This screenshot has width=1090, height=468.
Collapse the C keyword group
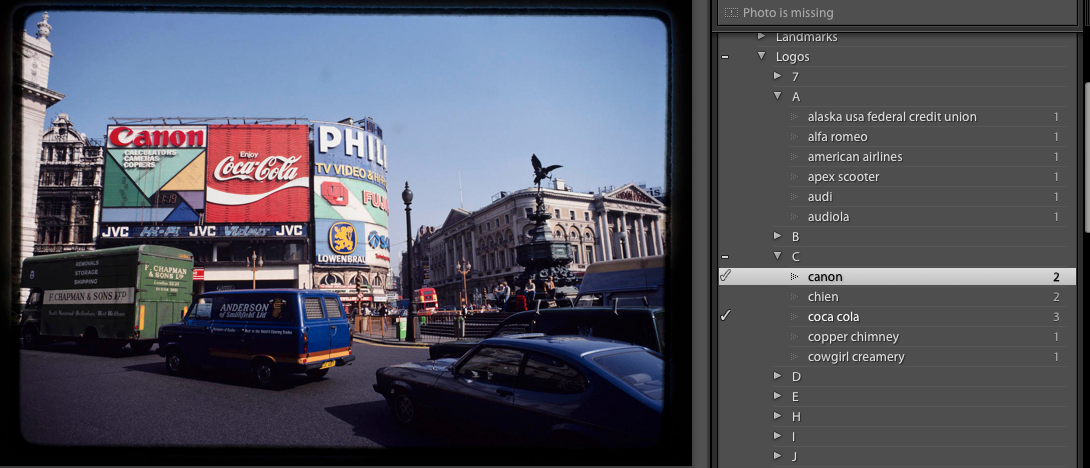(x=778, y=257)
